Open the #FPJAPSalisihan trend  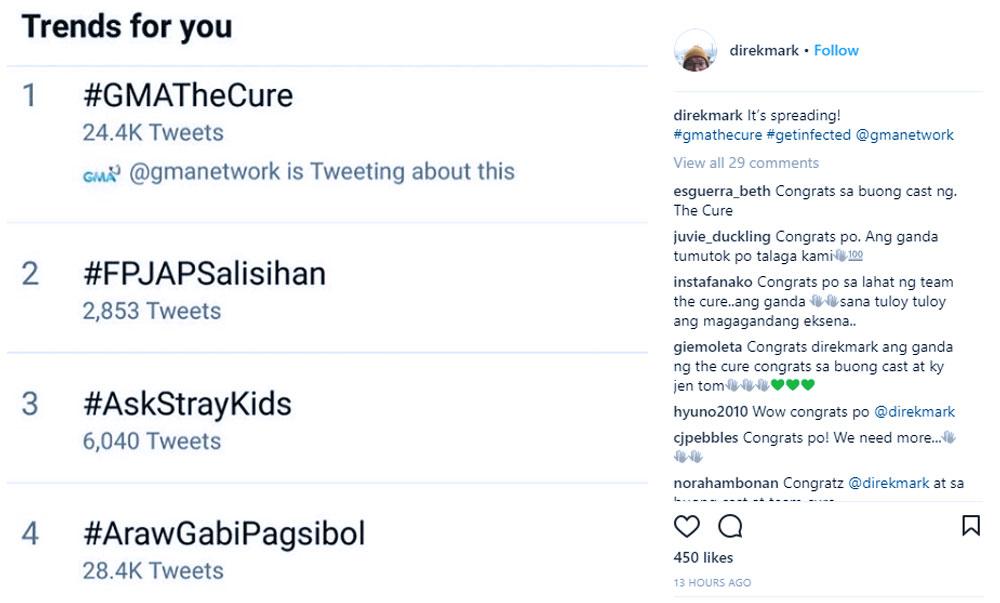click(x=204, y=274)
